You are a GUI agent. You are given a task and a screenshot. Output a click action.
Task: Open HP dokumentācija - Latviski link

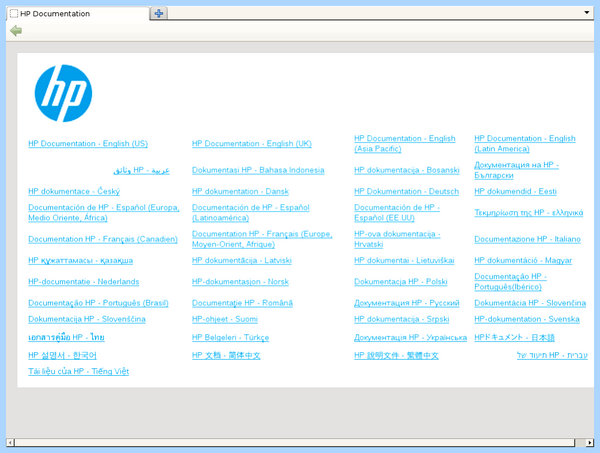(242, 261)
